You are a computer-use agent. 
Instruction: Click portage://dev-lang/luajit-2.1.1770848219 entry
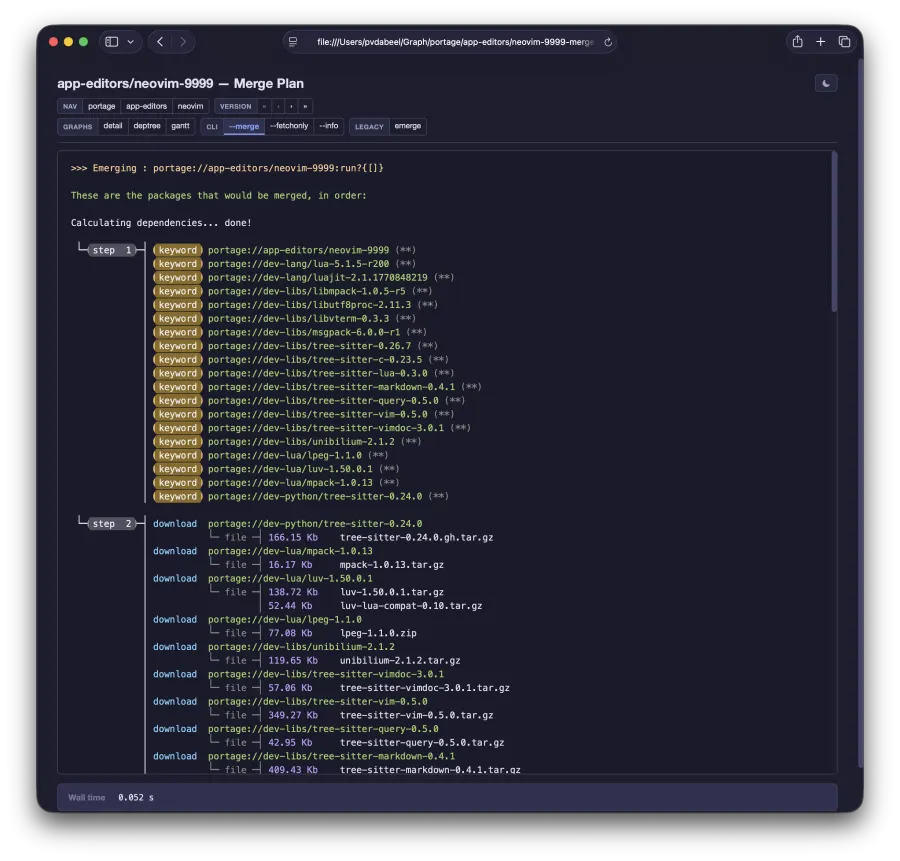coord(317,278)
